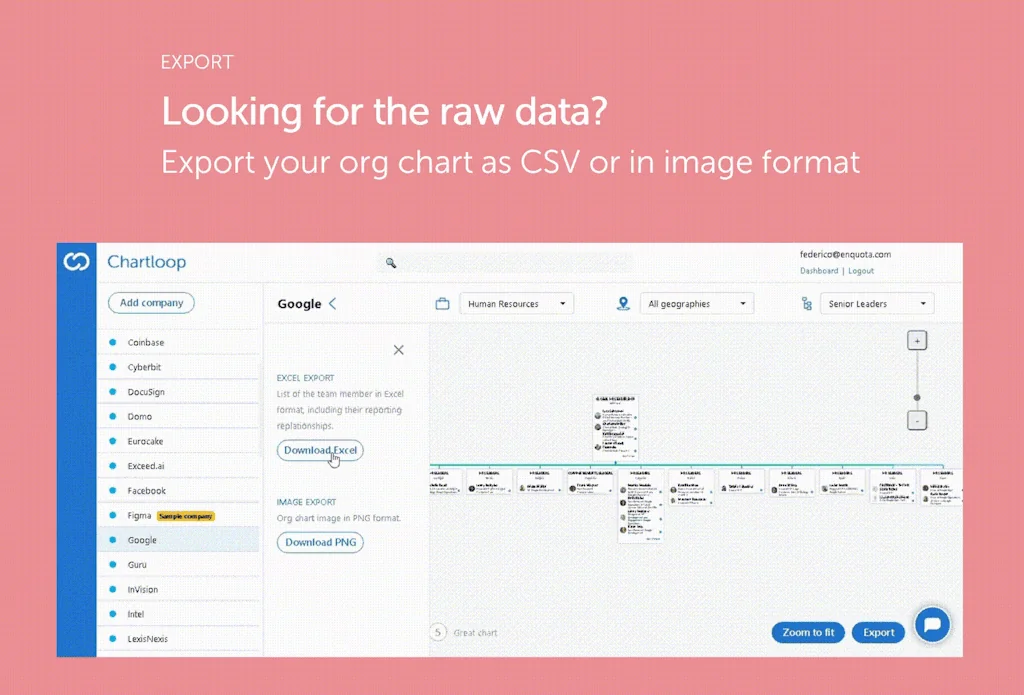The image size is (1024, 695).
Task: Click the Download Excel button
Action: tap(320, 450)
